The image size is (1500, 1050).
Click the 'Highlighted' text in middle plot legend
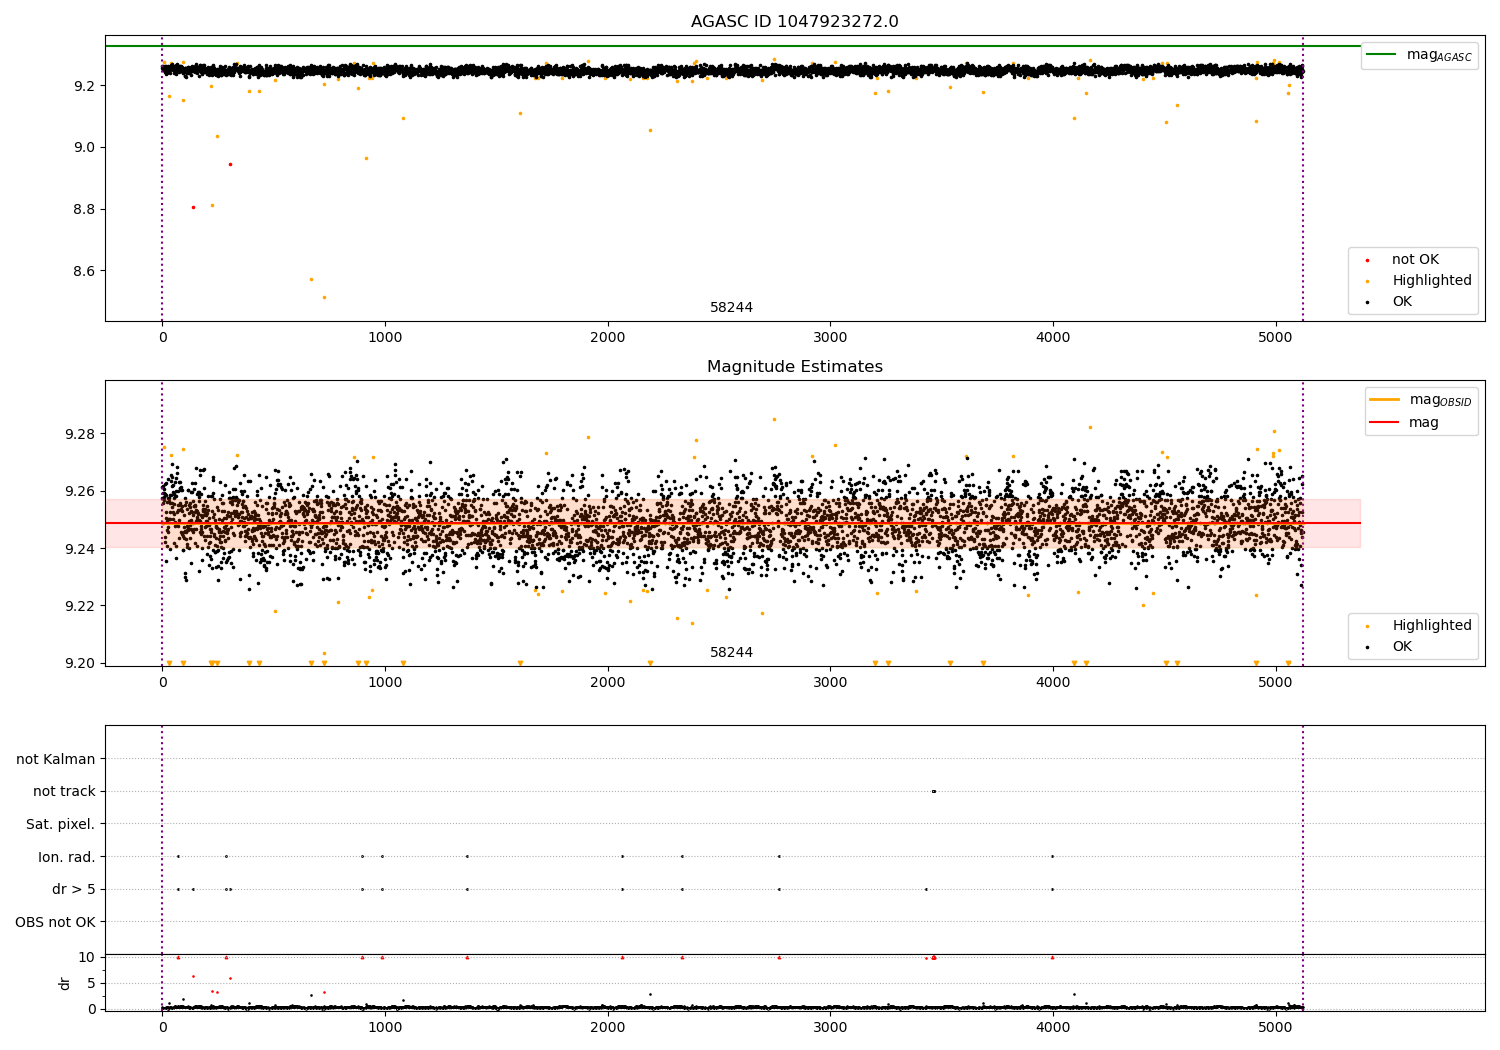pyautogui.click(x=1431, y=625)
